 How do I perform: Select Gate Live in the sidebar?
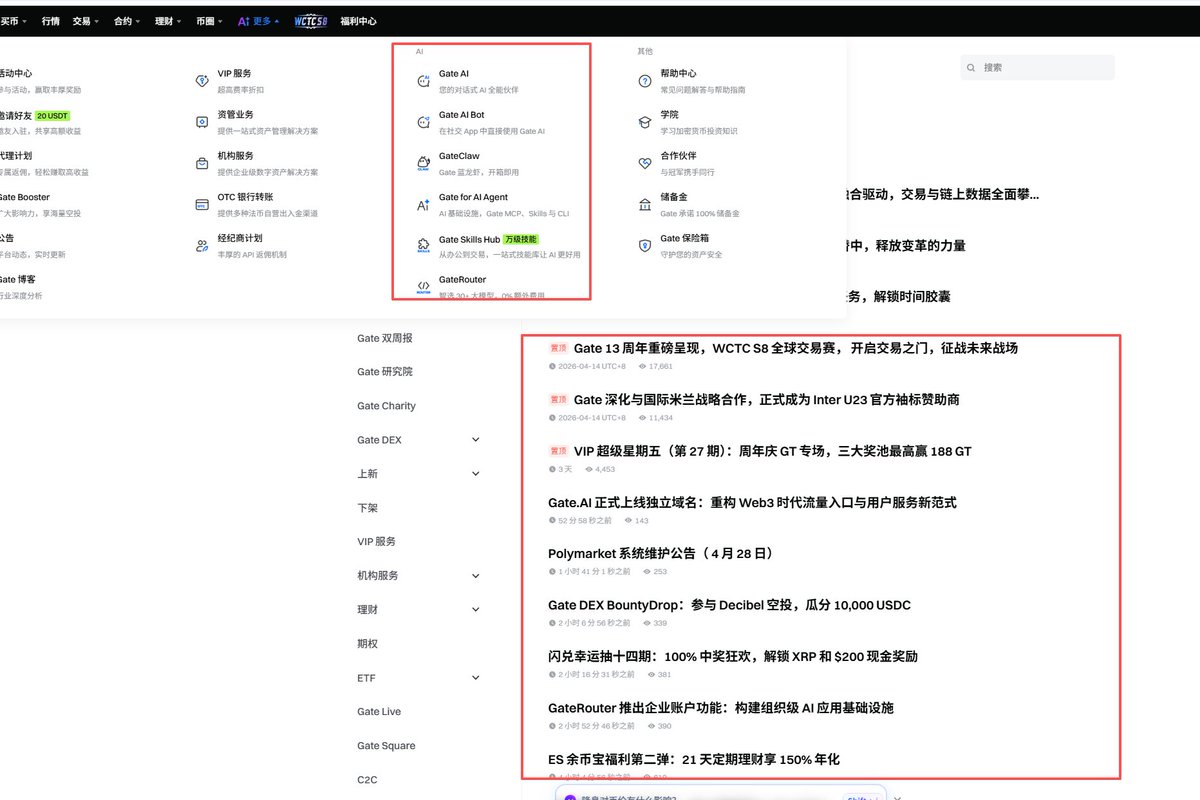[379, 712]
